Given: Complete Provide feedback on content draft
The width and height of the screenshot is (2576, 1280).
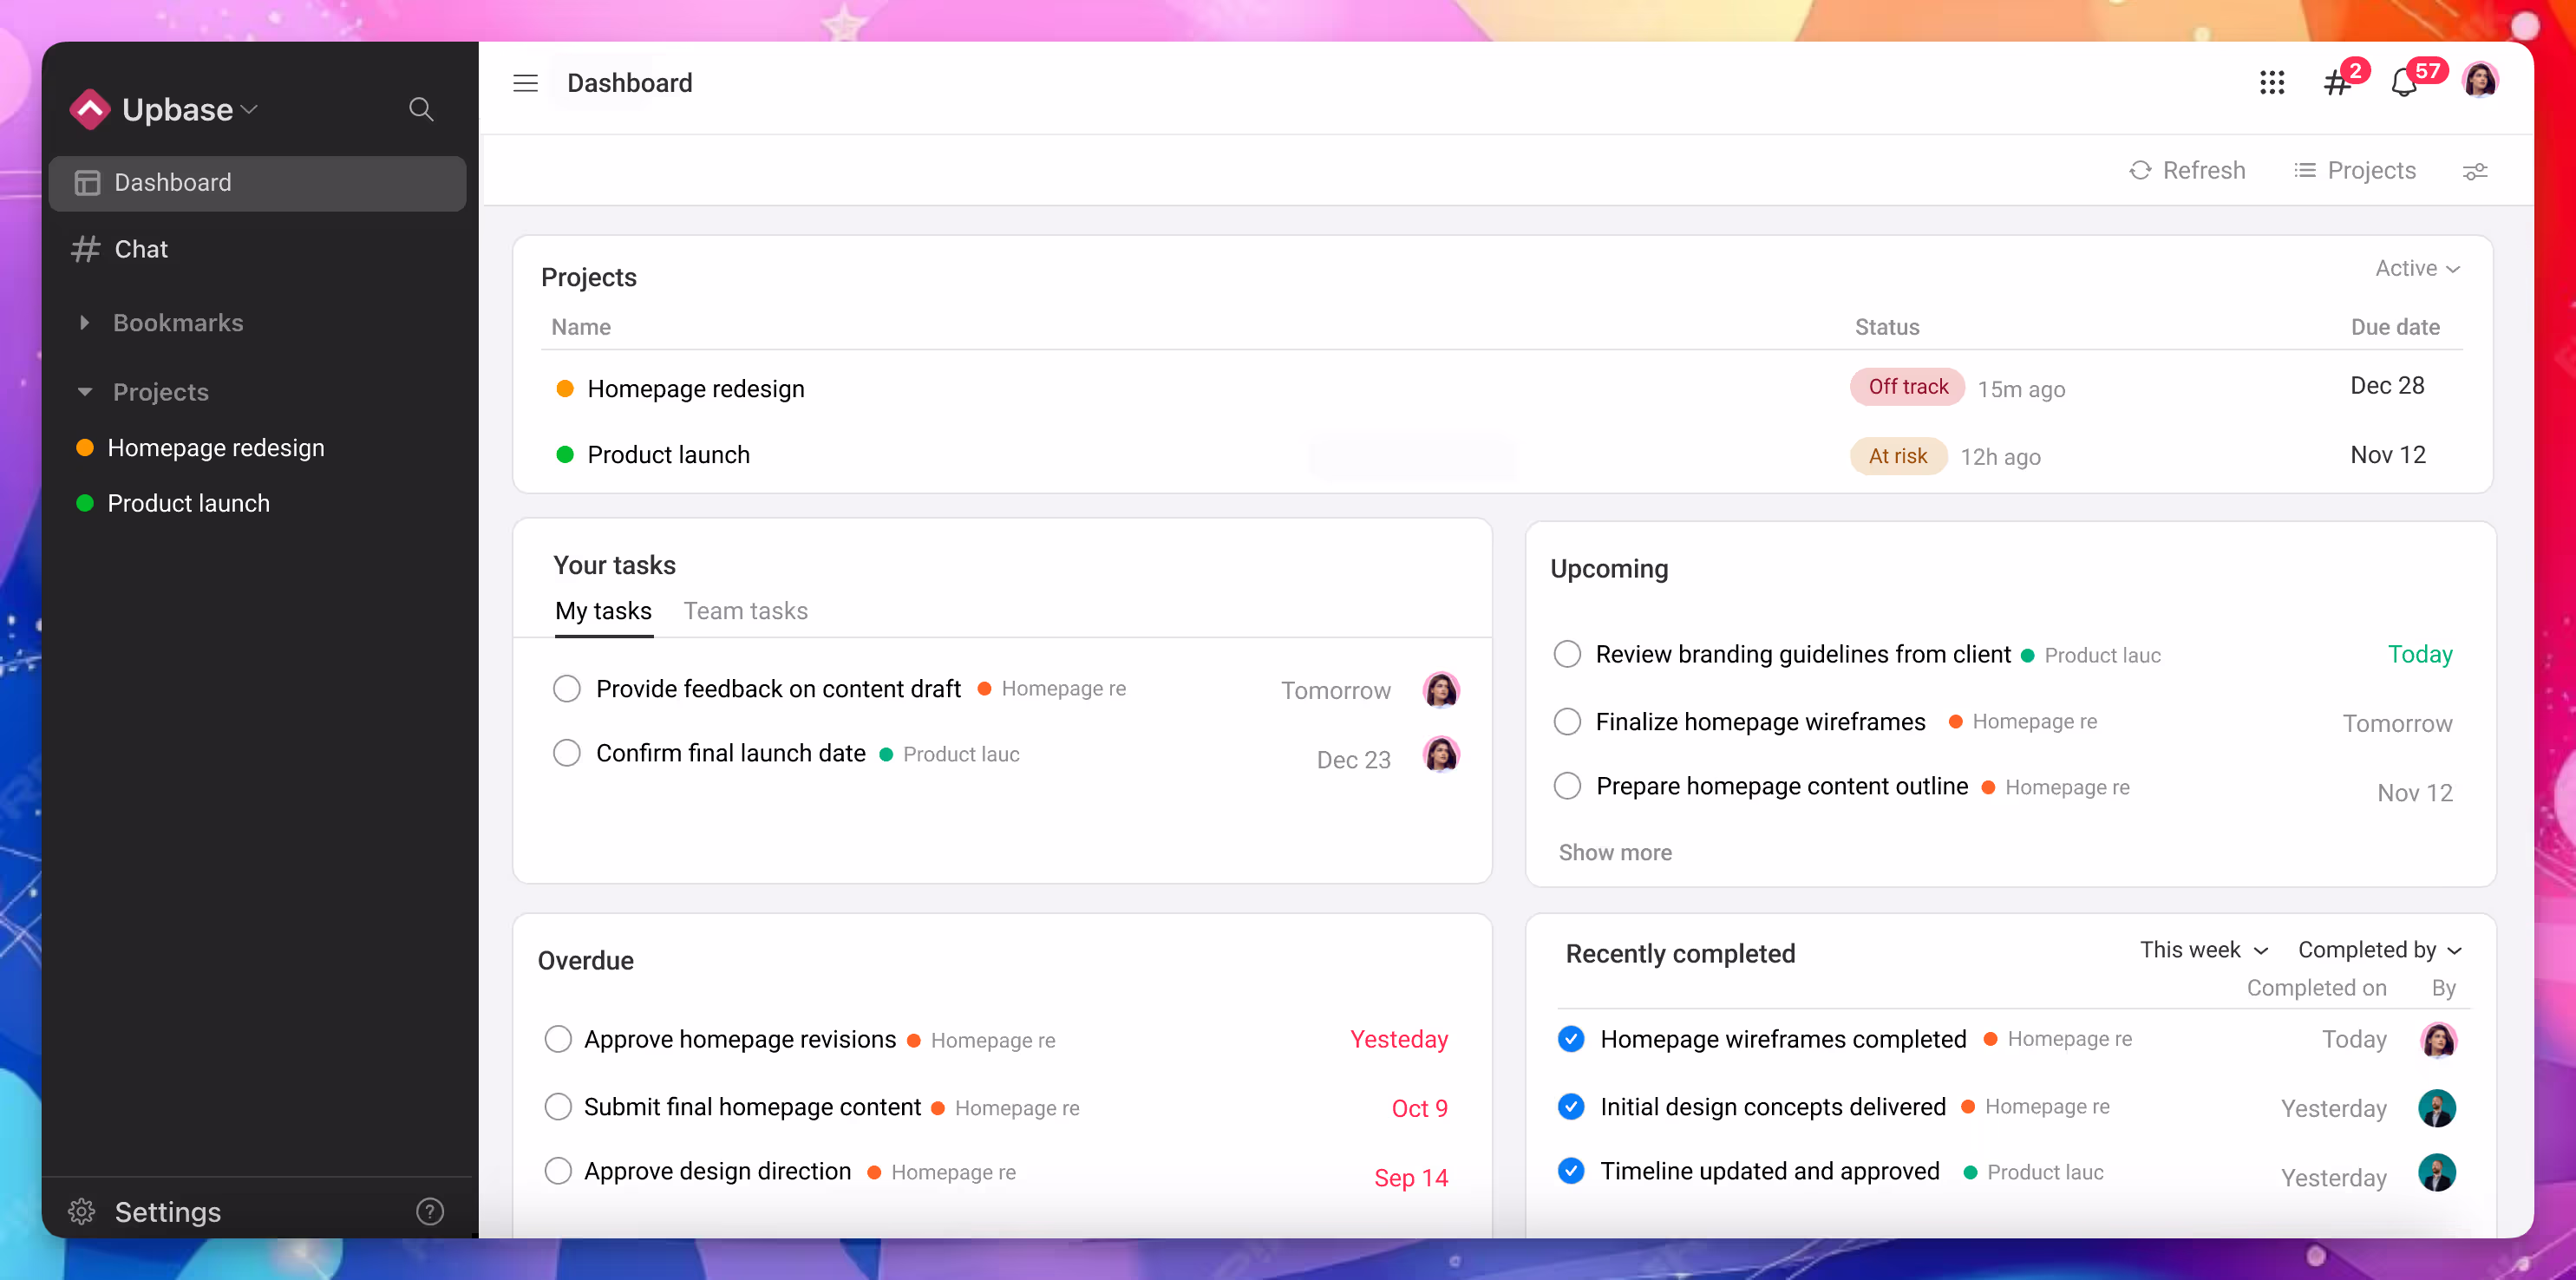Looking at the screenshot, I should coord(566,688).
